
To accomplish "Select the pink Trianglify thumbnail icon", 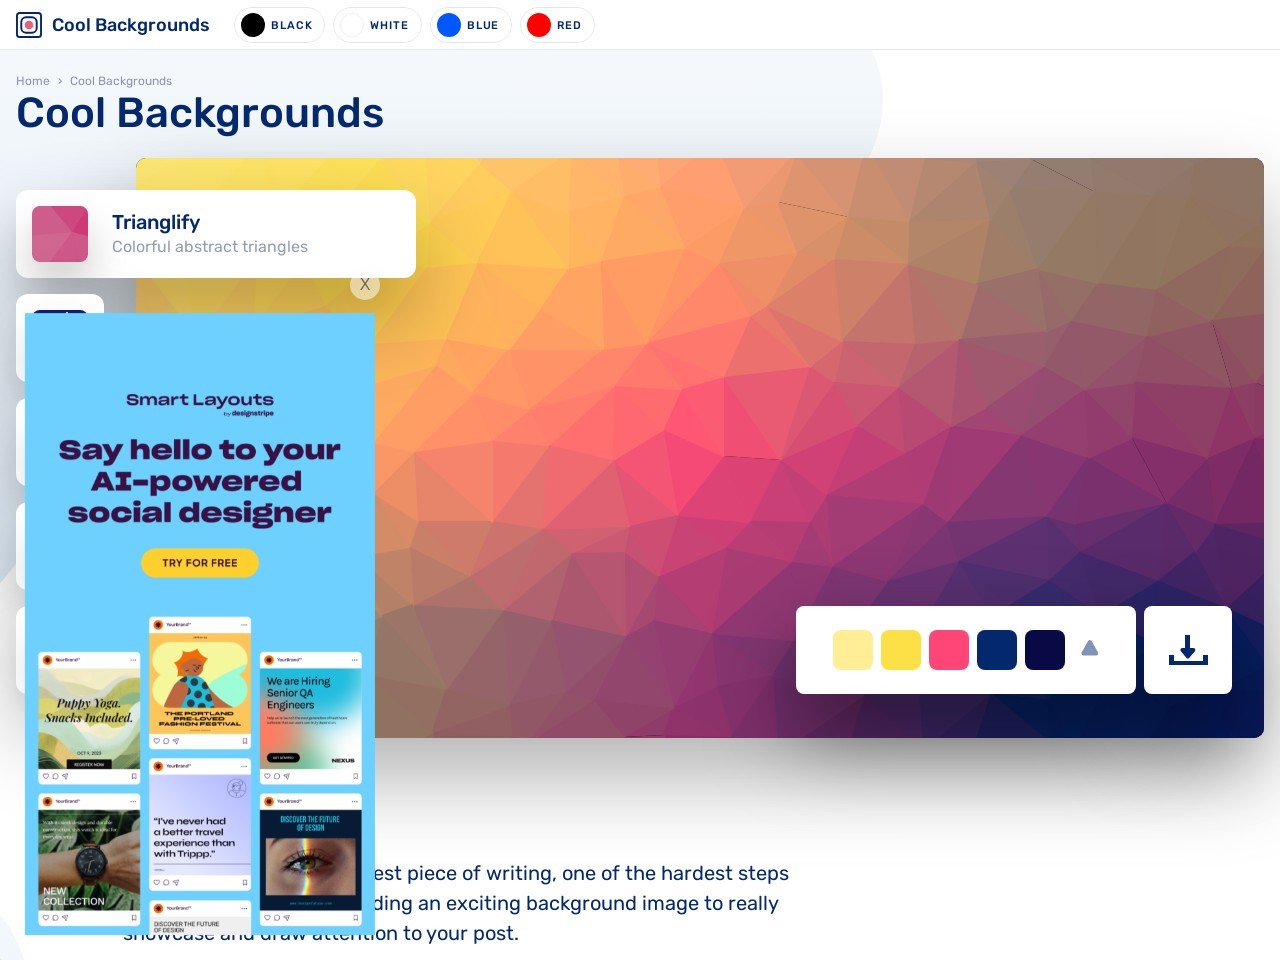I will tap(60, 234).
